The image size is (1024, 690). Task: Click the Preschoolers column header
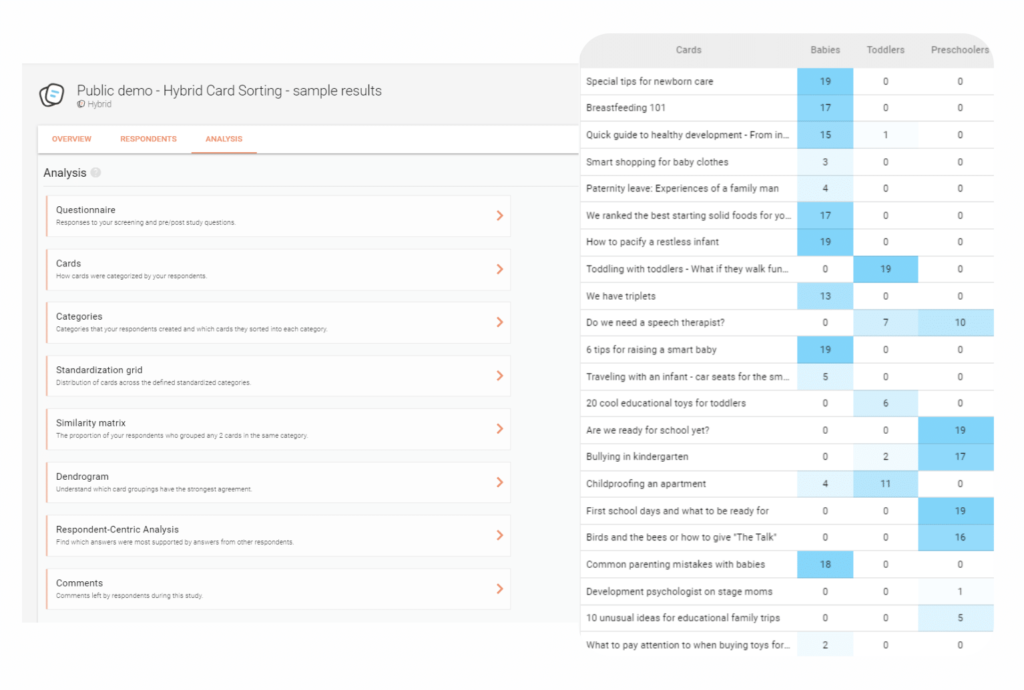959,50
